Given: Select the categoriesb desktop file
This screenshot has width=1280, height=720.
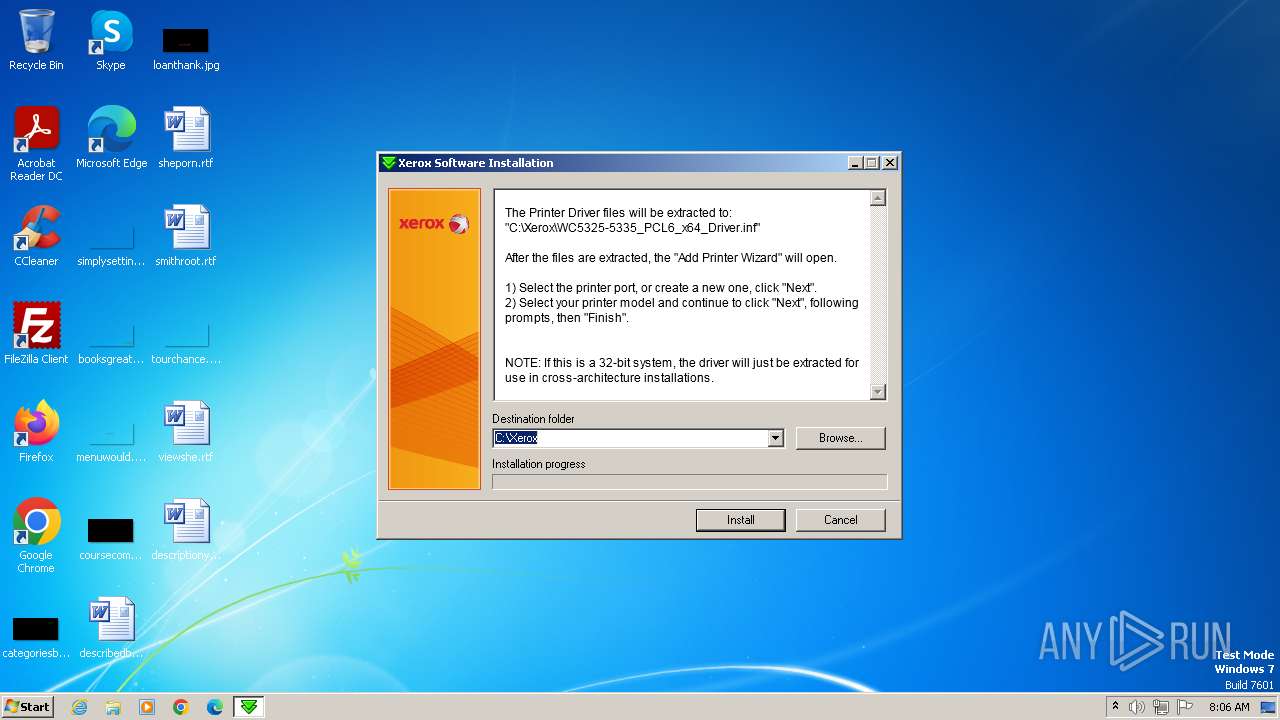Looking at the screenshot, I should 36,637.
